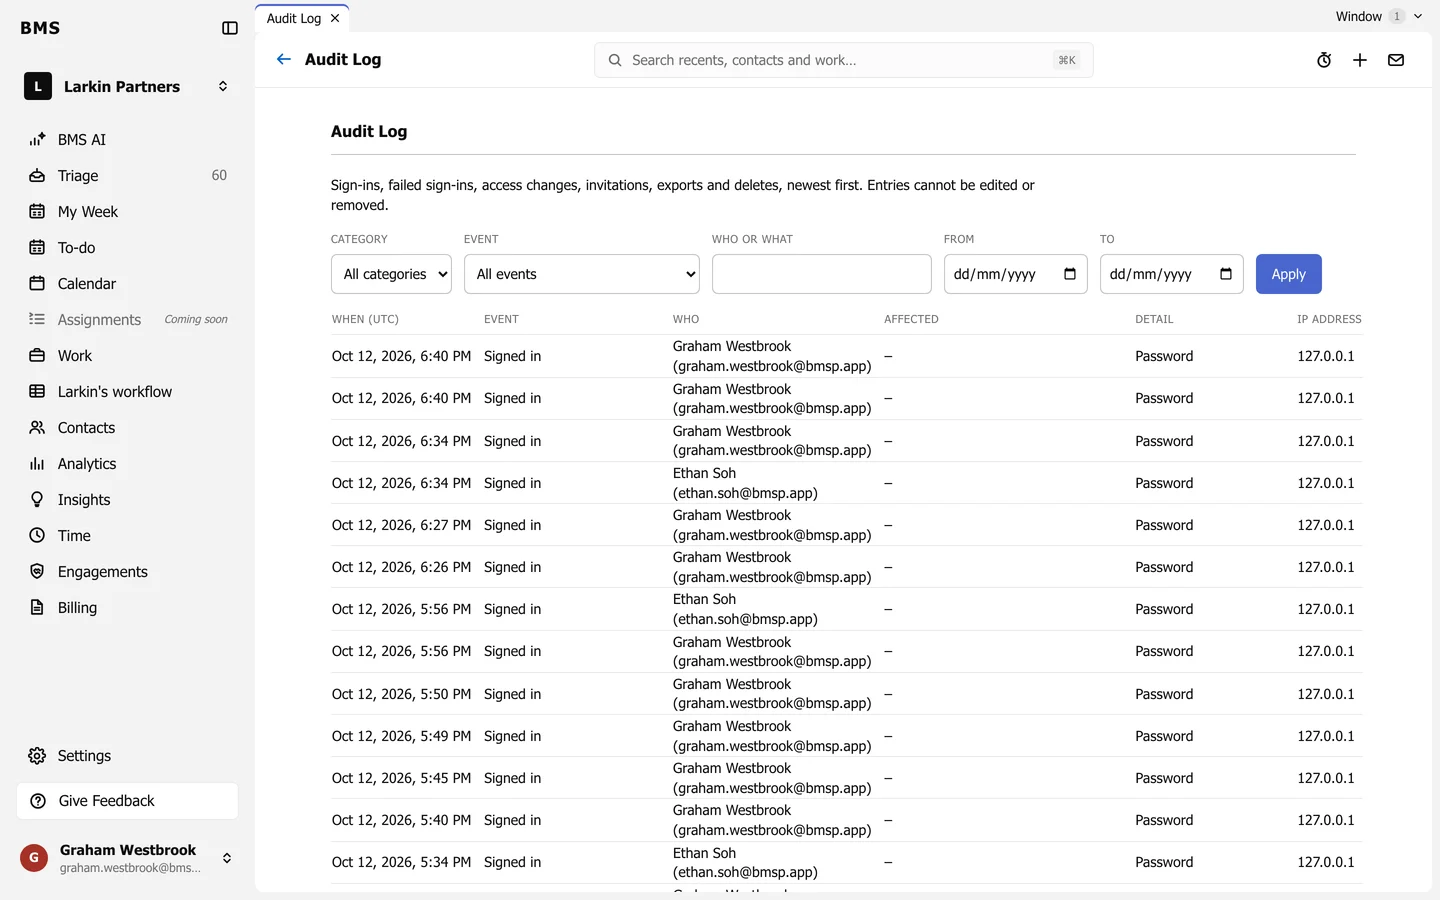Select the 'Oct 12, 2026, 5:40 PM' timestamp
Screen dimensions: 1440x900
click(x=401, y=820)
